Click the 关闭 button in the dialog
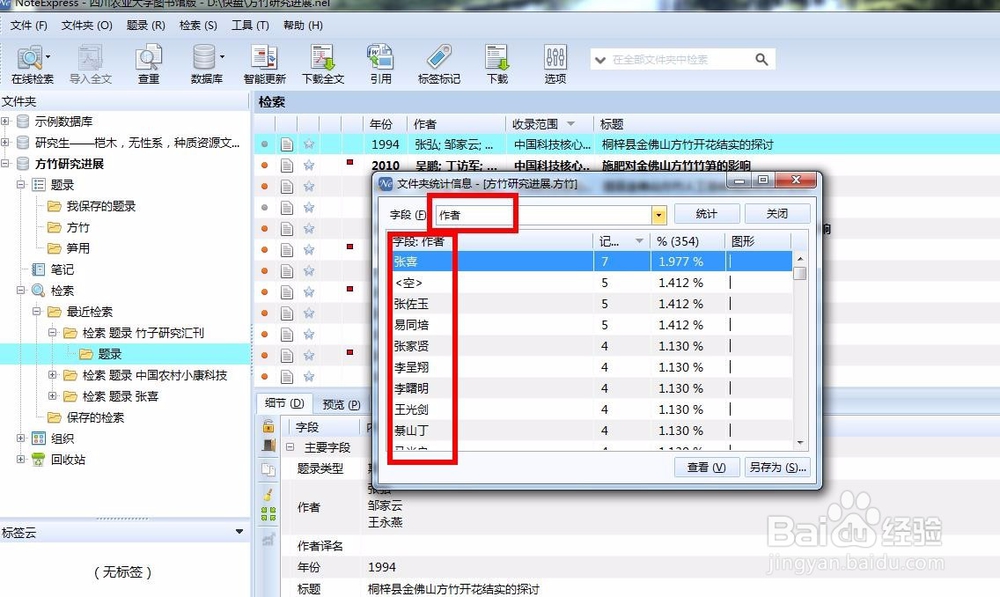Viewport: 1000px width, 597px height. tap(777, 214)
